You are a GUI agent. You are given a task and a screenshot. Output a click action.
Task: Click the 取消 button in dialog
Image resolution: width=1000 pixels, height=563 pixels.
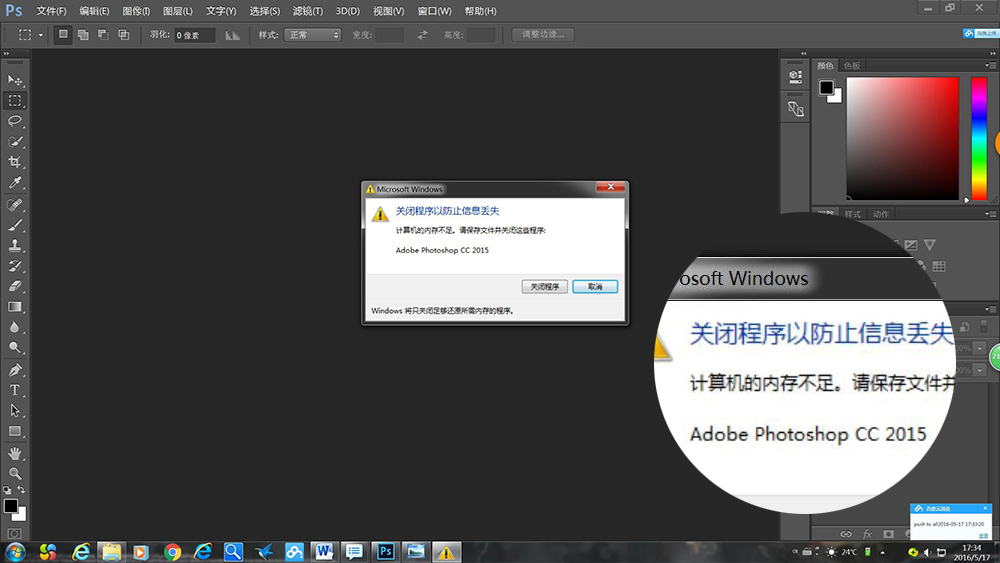[595, 287]
